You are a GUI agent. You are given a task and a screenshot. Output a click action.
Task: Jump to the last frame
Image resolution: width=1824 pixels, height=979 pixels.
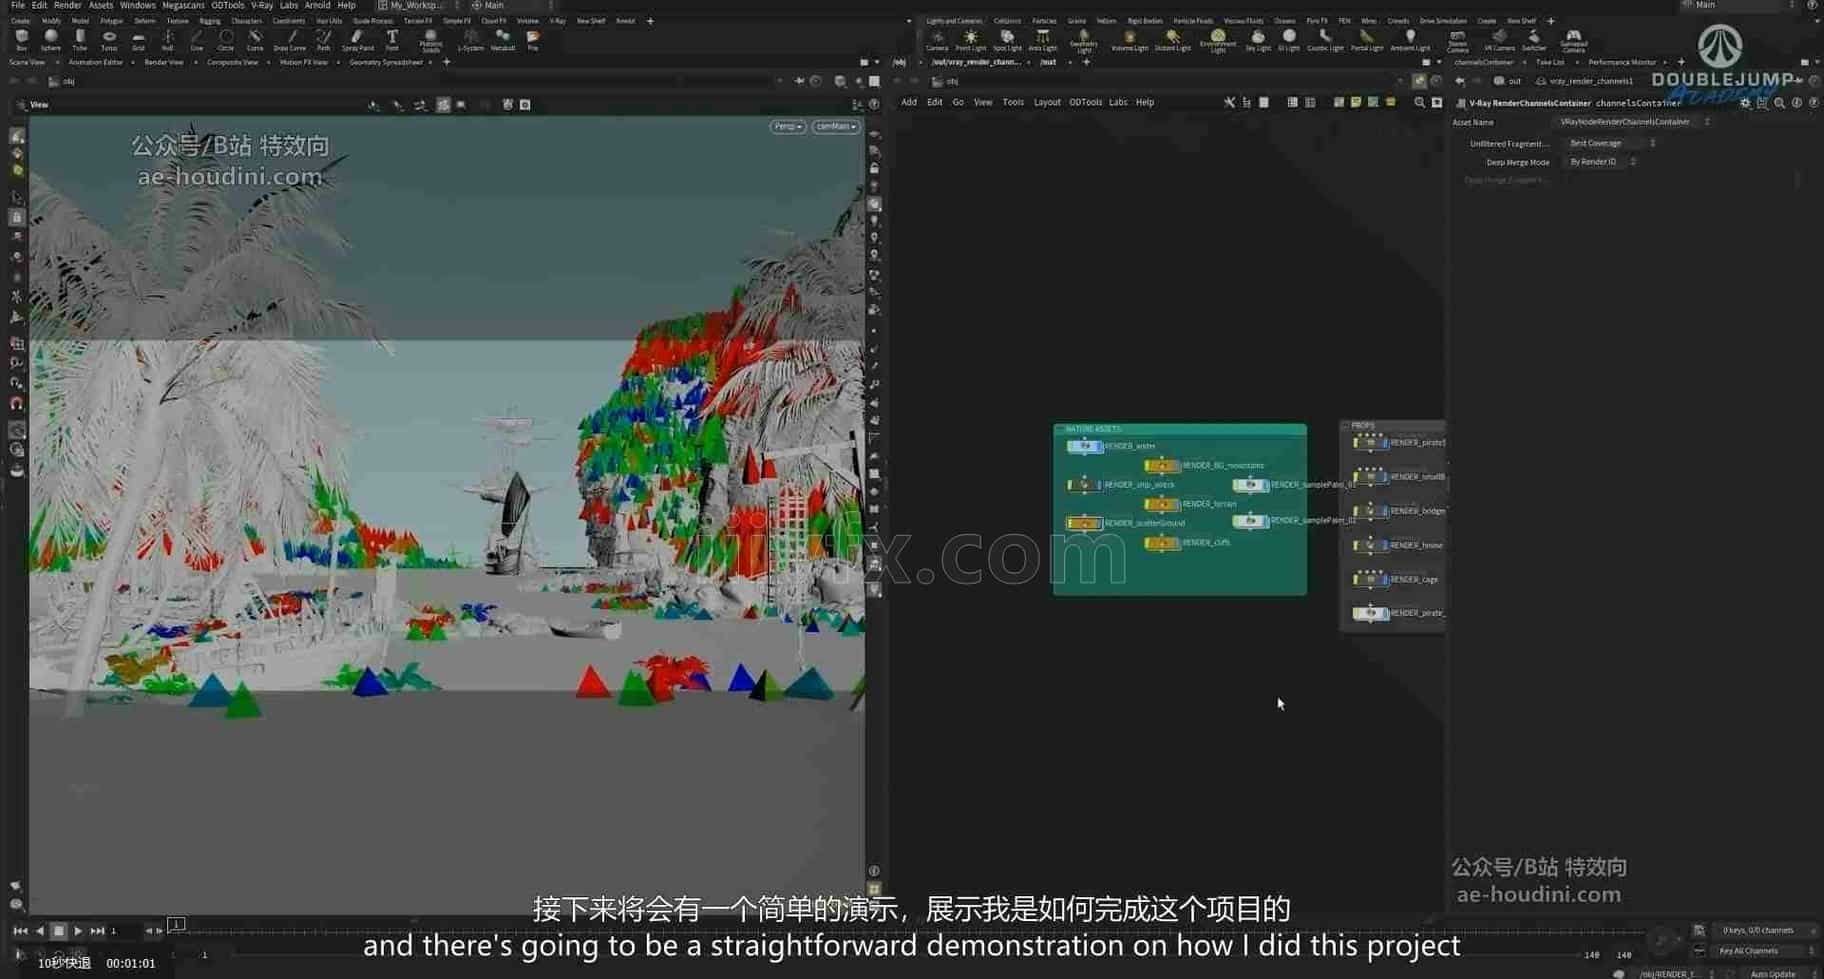[x=97, y=931]
